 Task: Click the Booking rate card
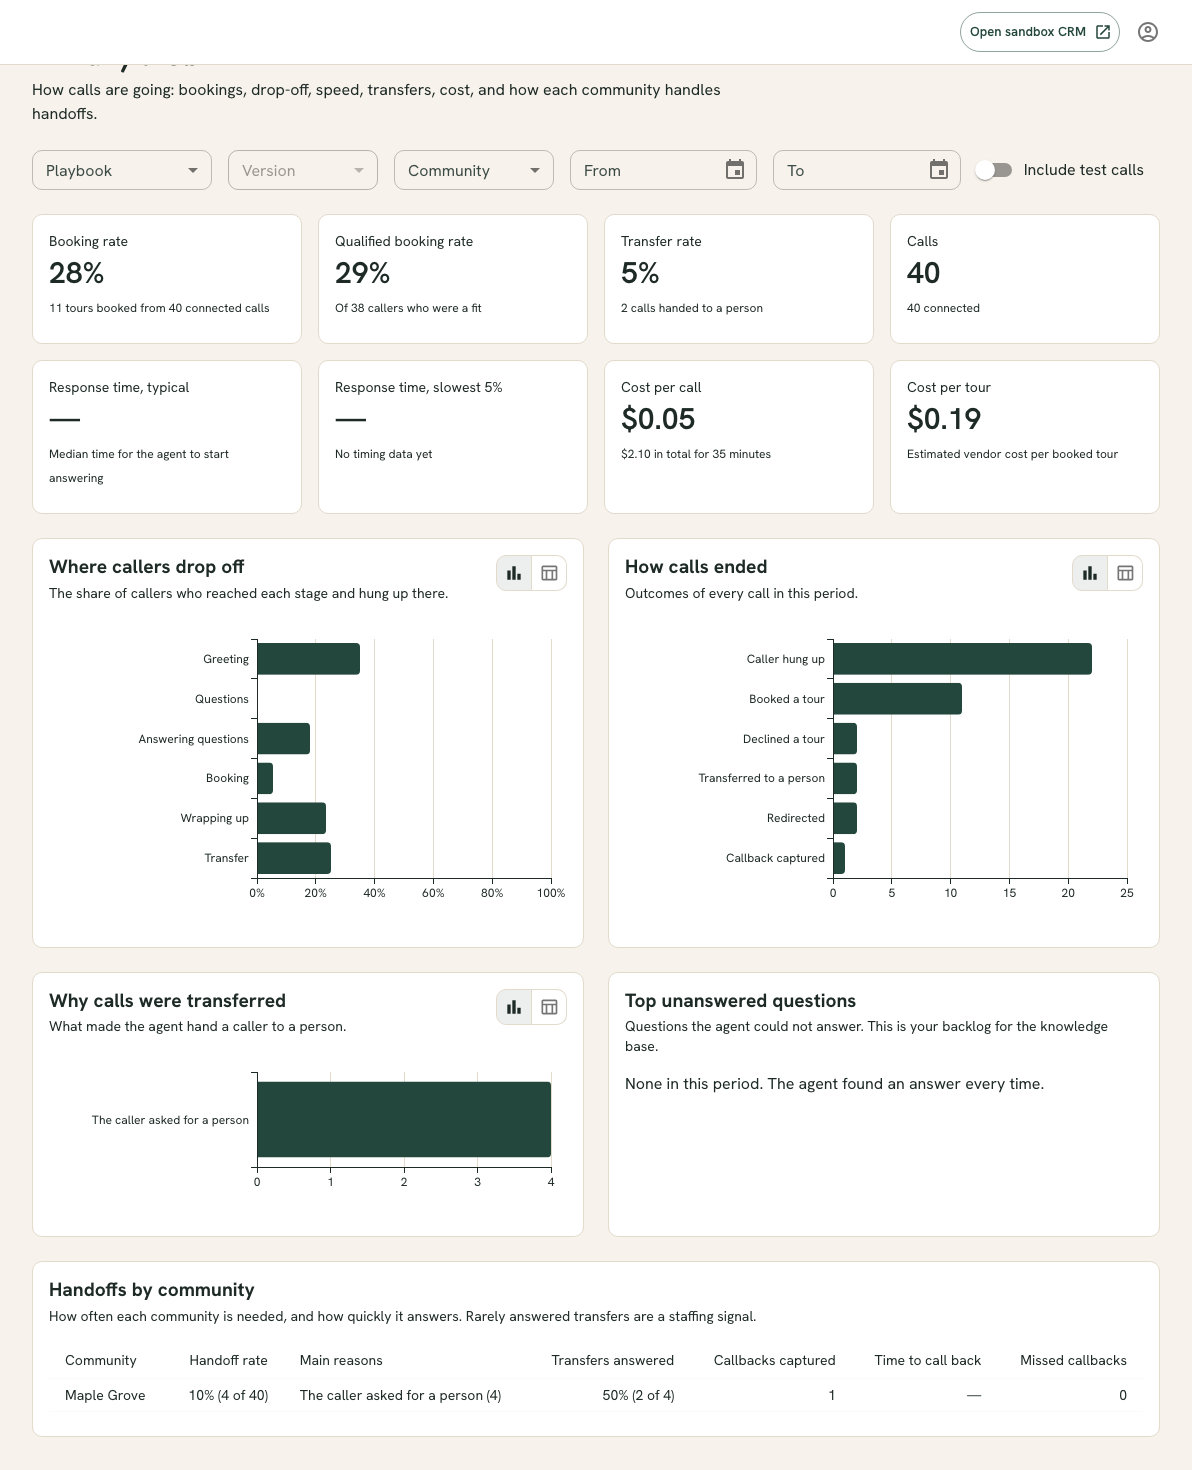pyautogui.click(x=167, y=279)
